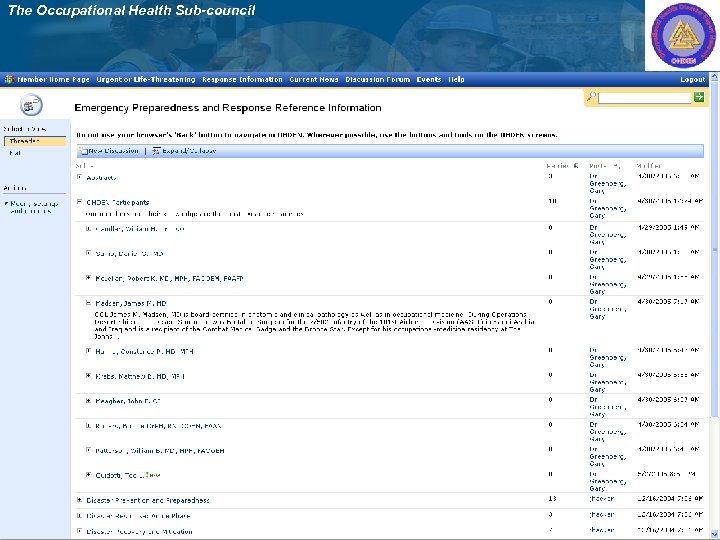Open the Abstracts discussion link
720x540 pixels.
(x=101, y=177)
